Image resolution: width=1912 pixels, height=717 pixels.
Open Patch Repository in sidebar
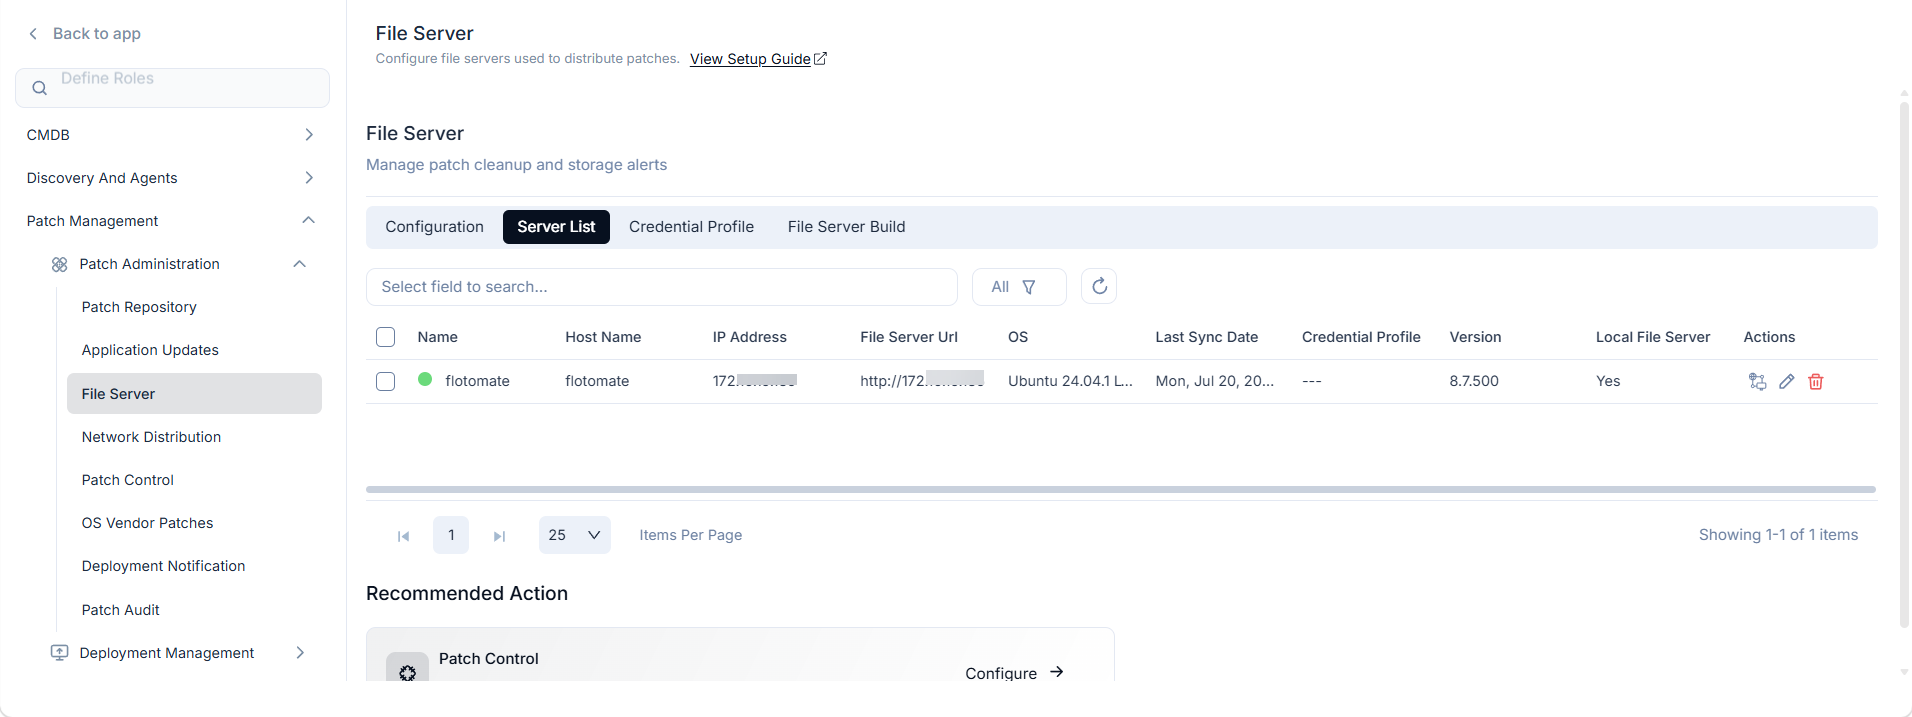(x=139, y=307)
